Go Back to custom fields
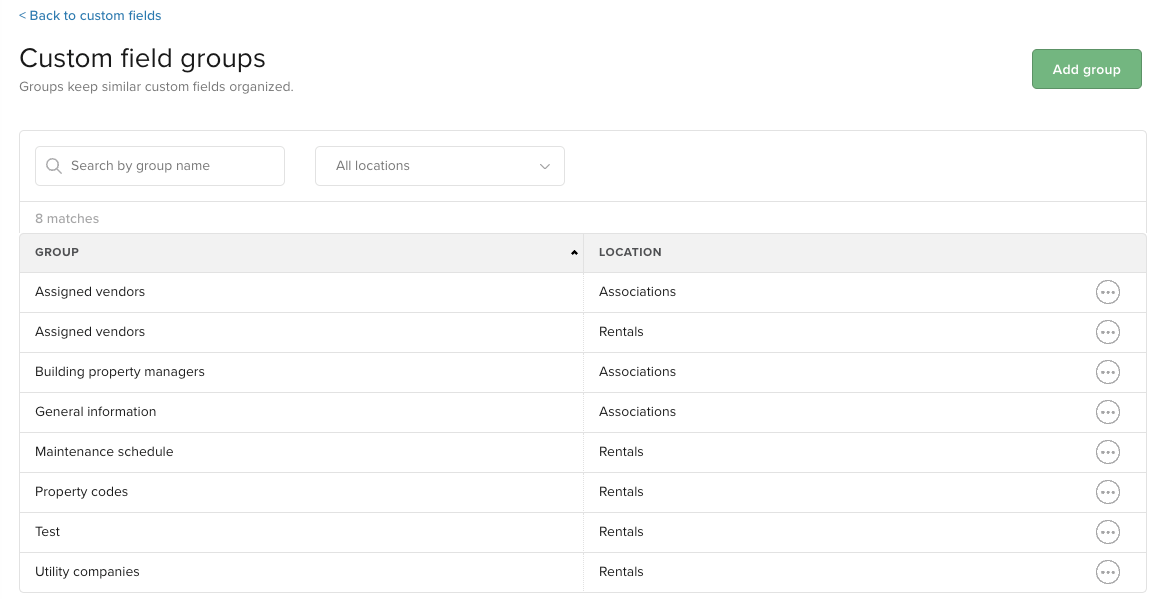 [90, 15]
